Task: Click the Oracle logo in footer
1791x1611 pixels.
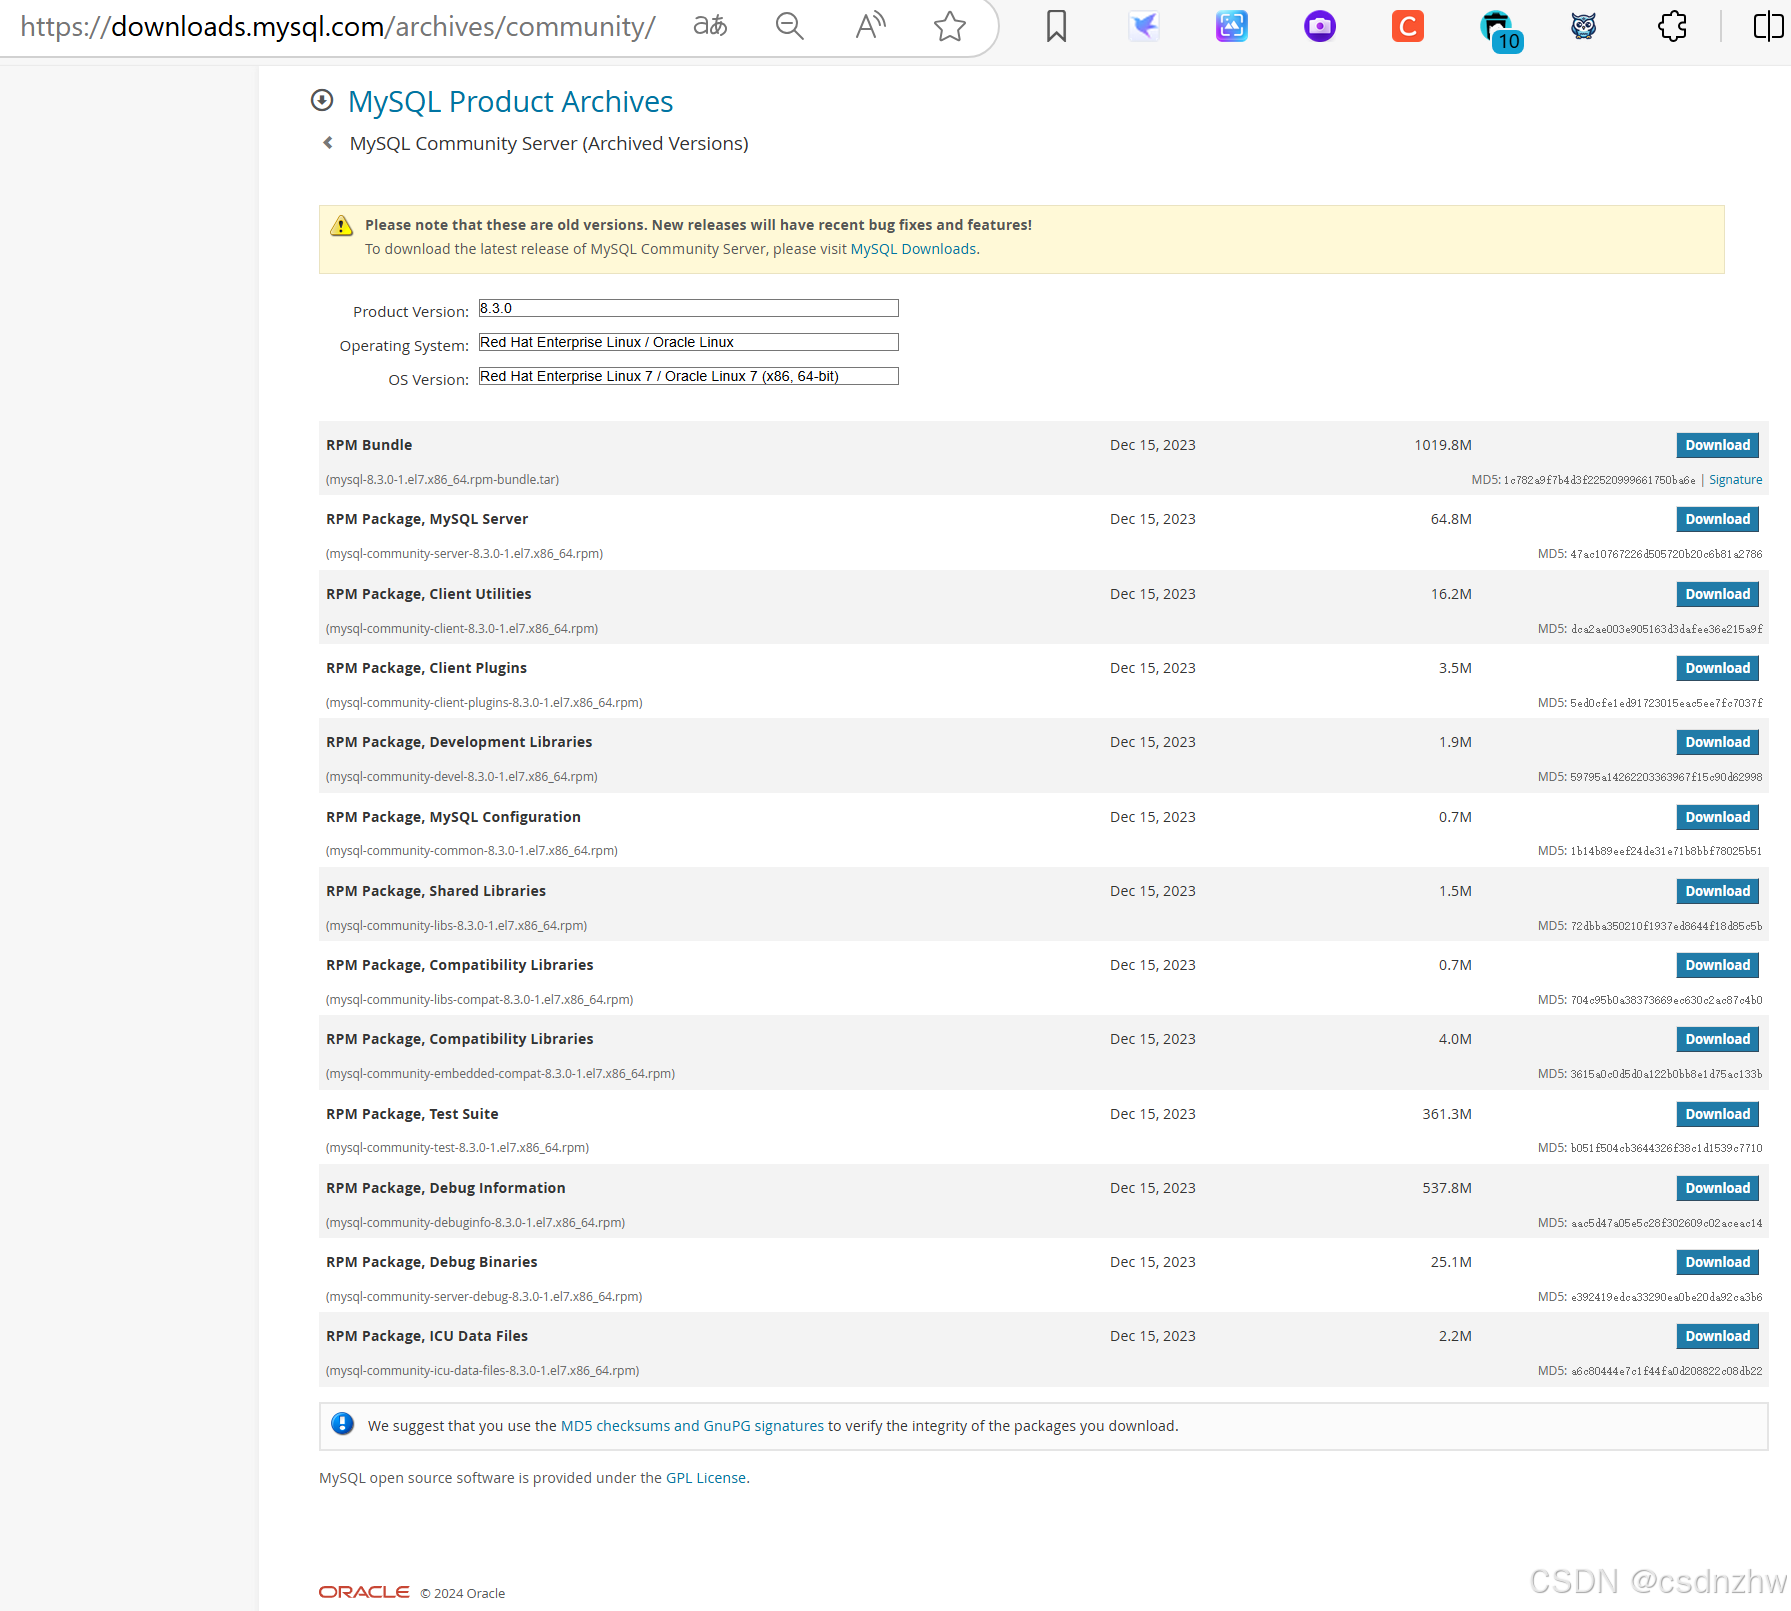Action: 364,1592
